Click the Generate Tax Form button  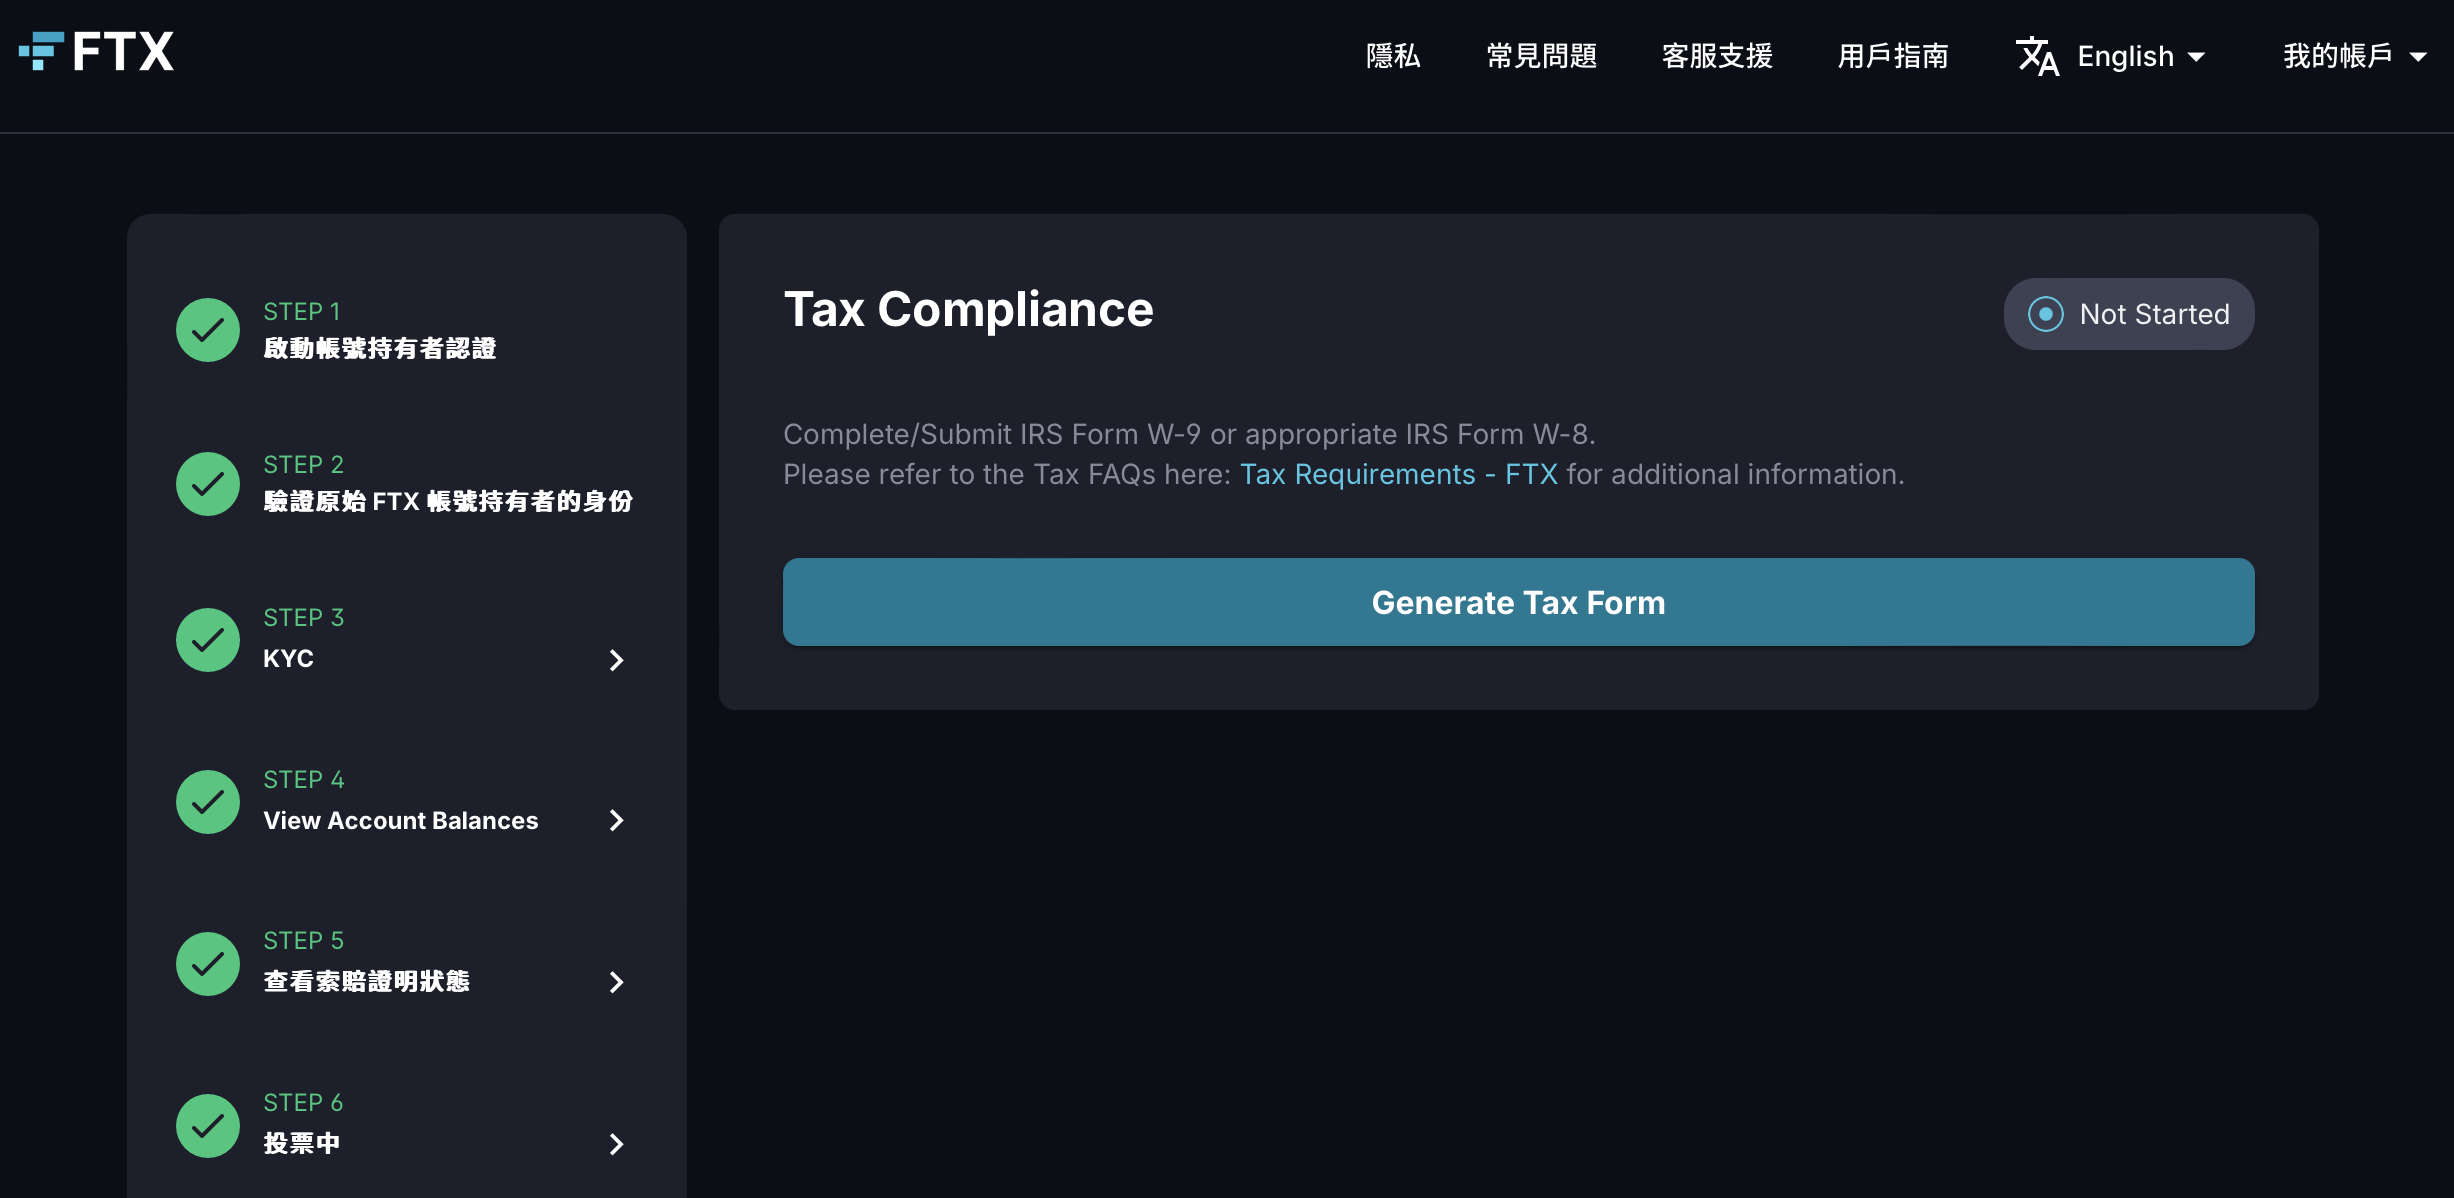coord(1518,602)
